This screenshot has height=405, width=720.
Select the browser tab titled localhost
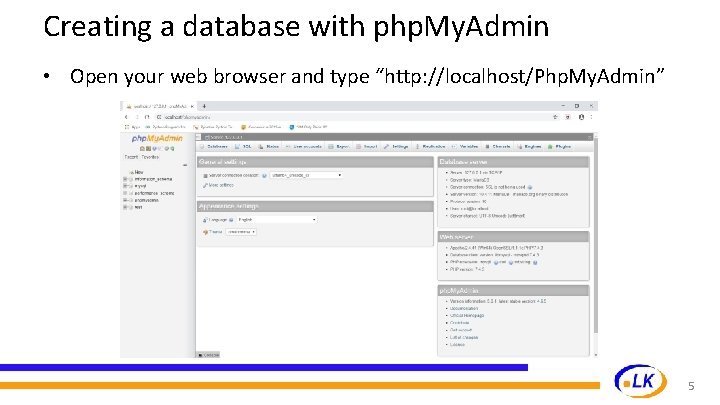pos(160,106)
